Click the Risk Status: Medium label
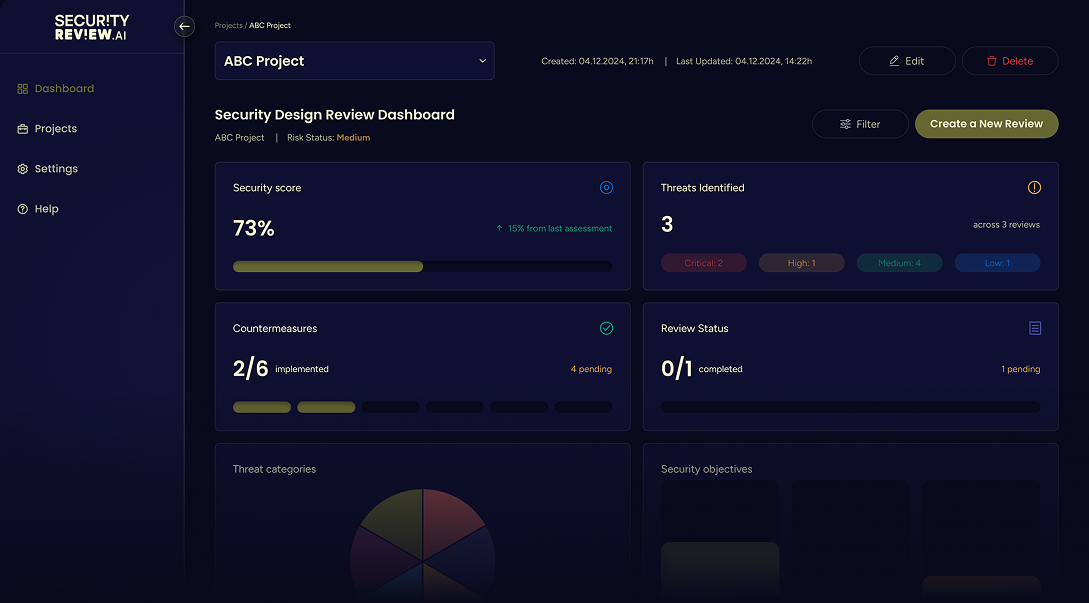Screen dimensions: 1089x603 click(329, 138)
